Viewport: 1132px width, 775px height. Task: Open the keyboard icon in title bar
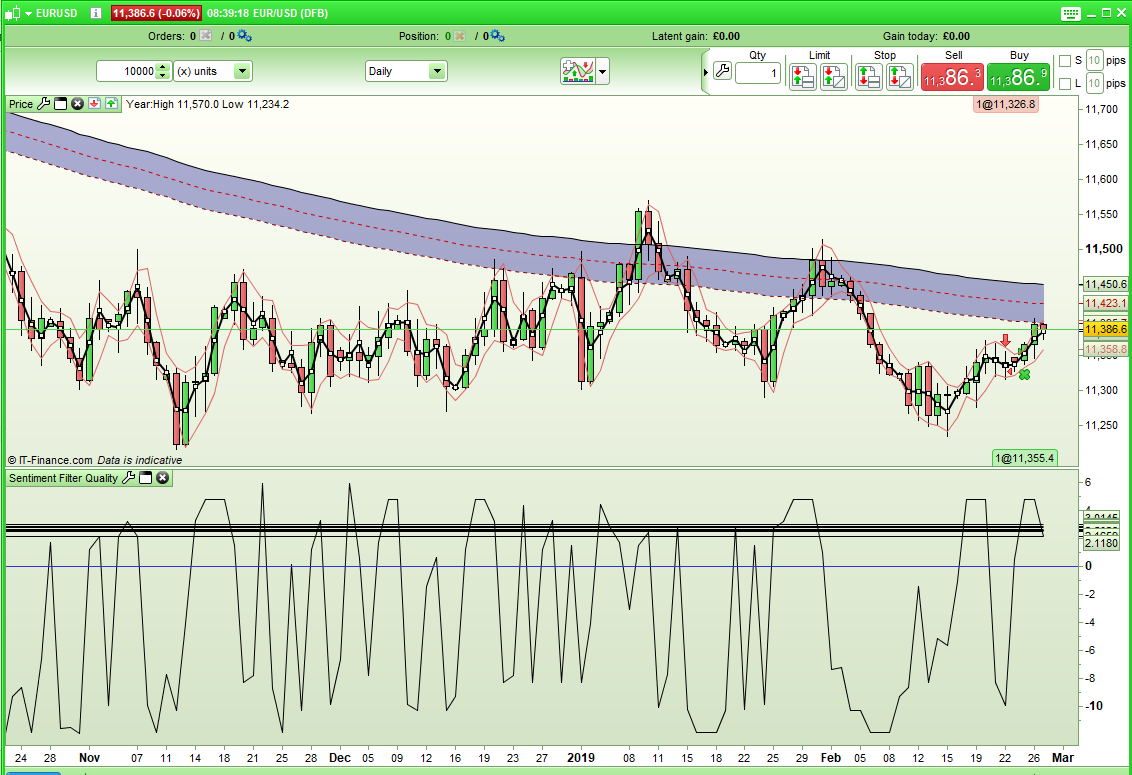pos(1071,13)
